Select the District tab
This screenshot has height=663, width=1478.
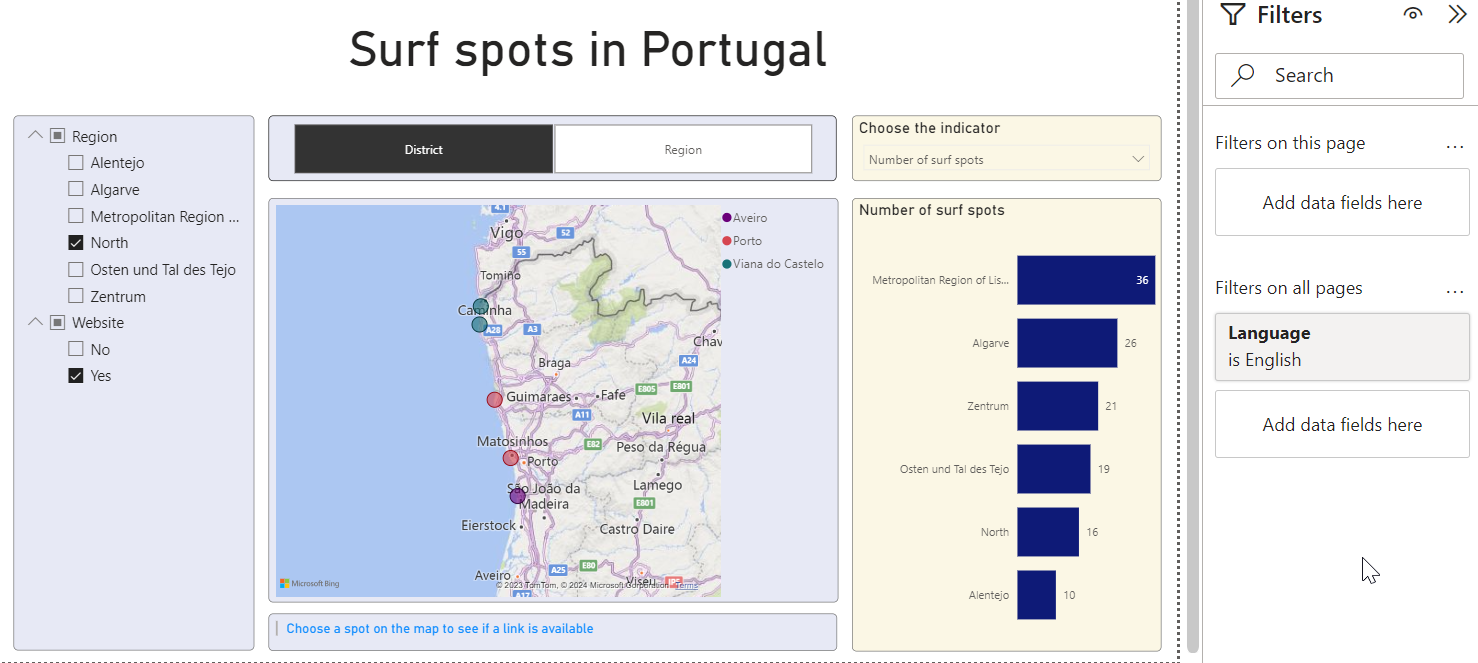tap(424, 149)
